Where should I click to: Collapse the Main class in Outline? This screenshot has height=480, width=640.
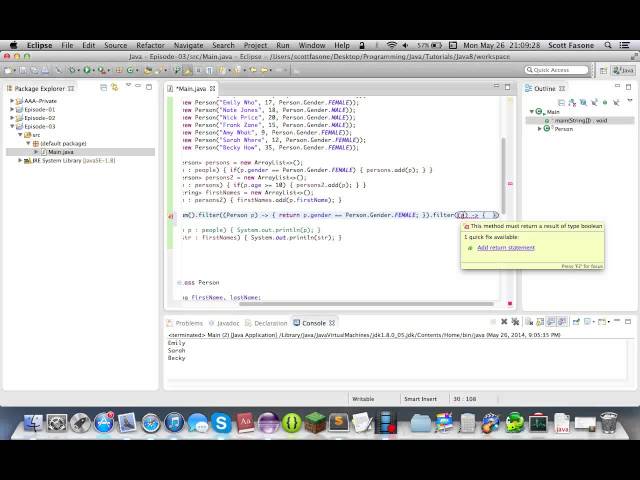click(531, 111)
